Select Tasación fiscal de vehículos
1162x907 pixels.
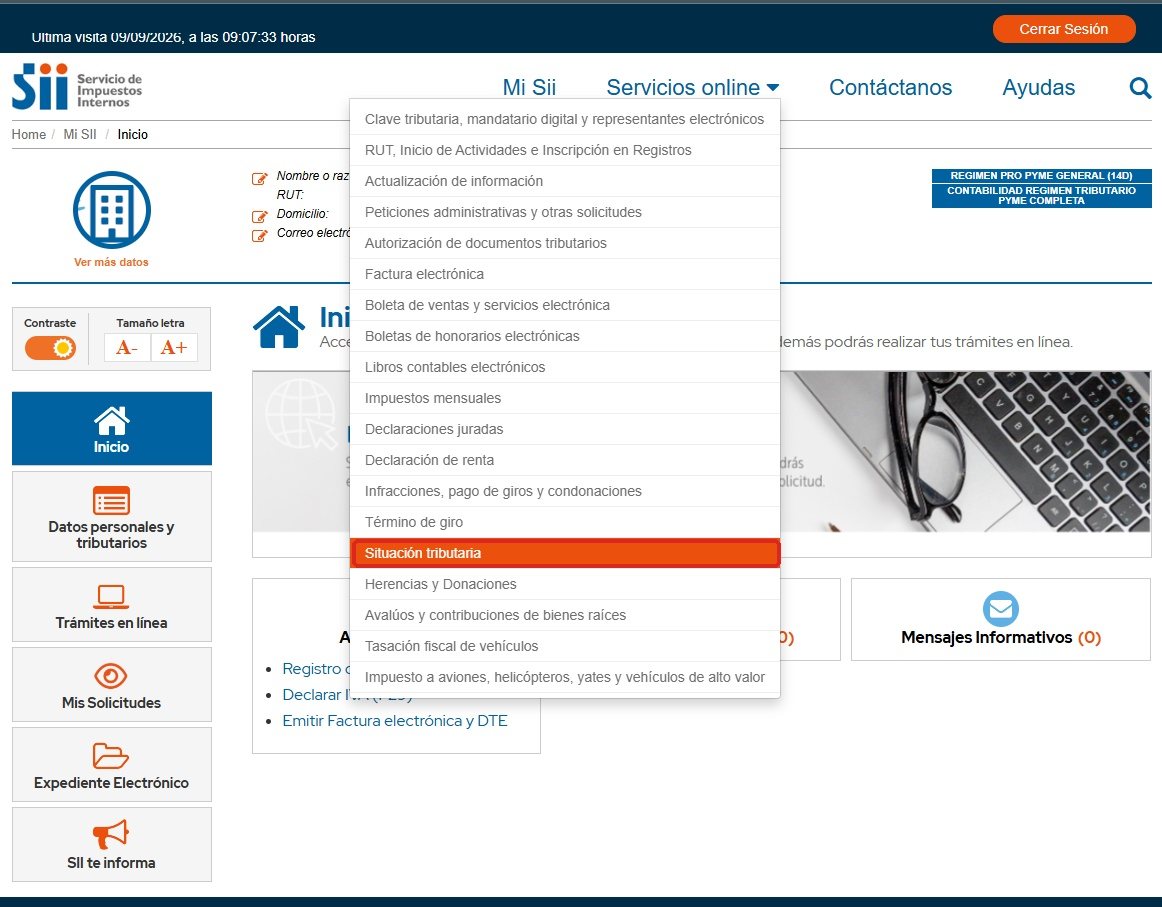click(x=565, y=647)
